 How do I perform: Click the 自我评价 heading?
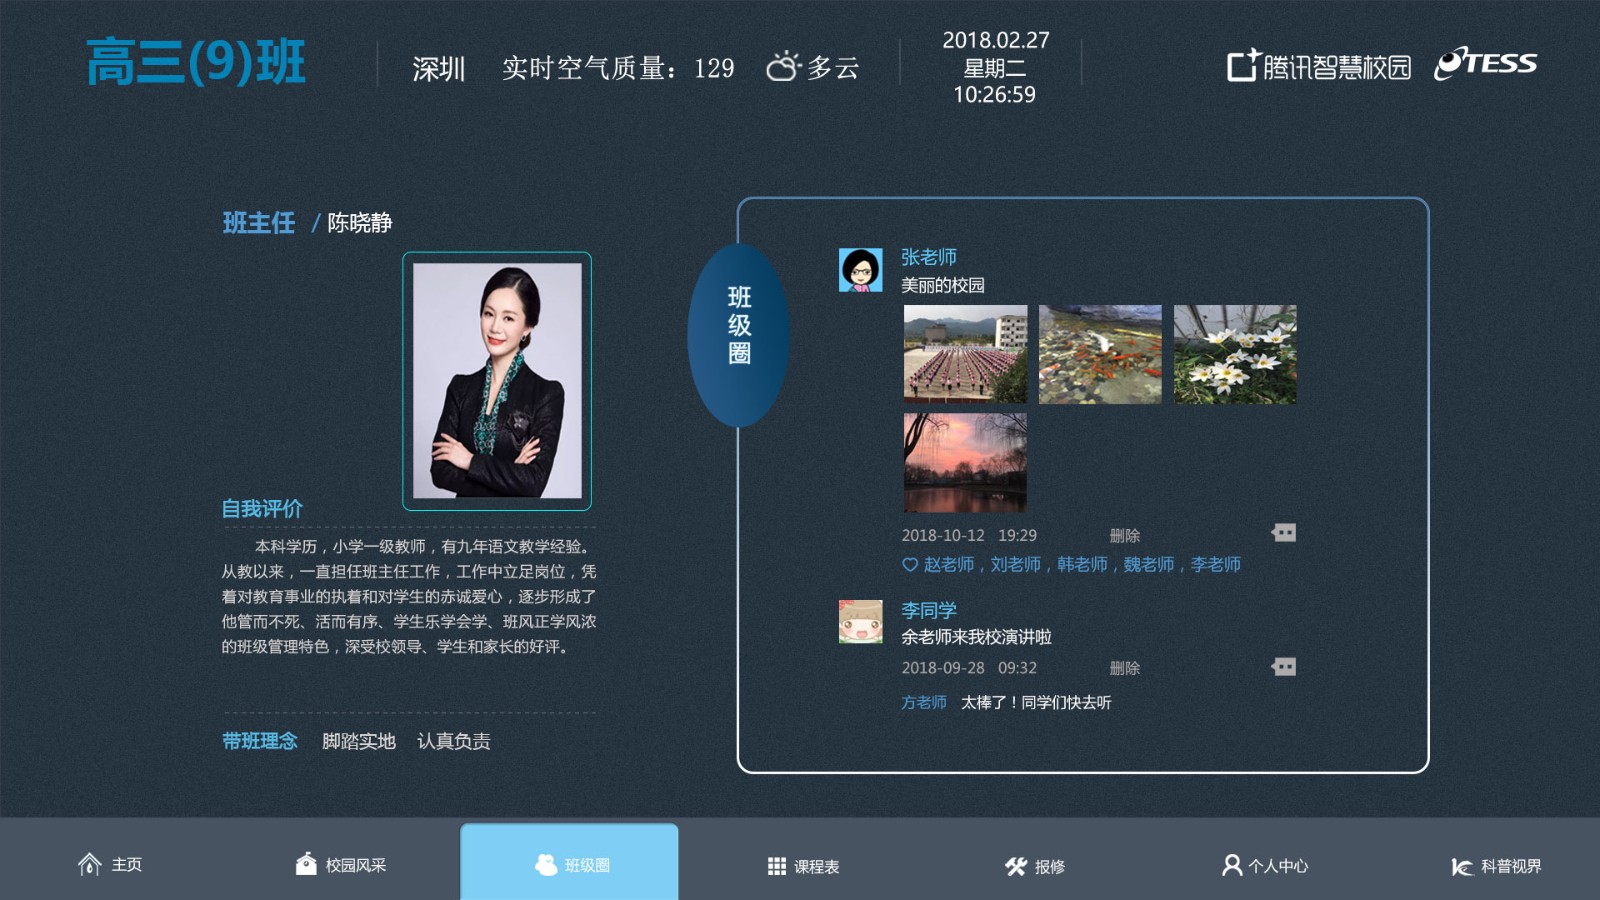click(x=262, y=508)
